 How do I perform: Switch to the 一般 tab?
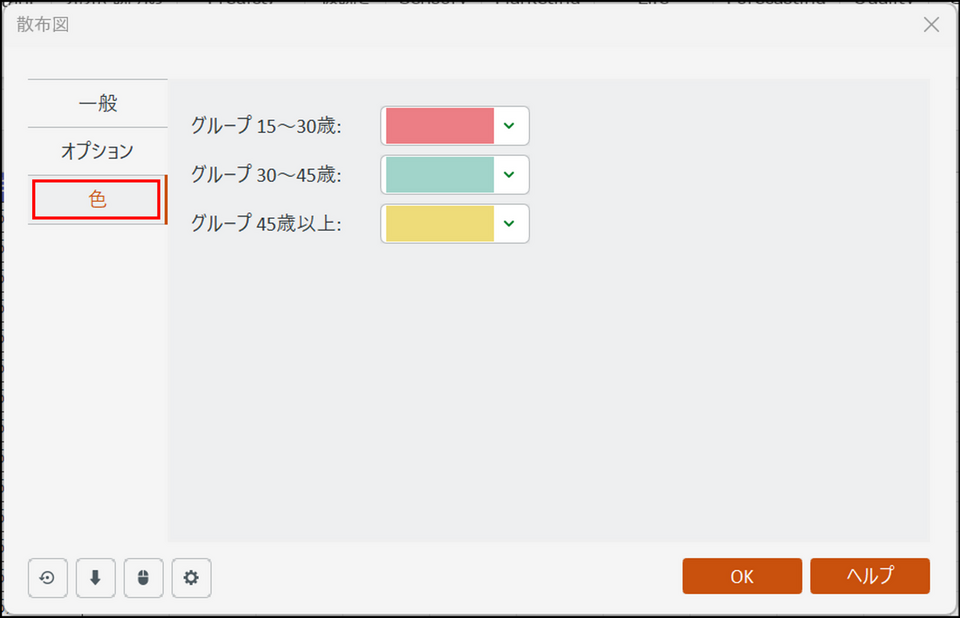pos(97,103)
